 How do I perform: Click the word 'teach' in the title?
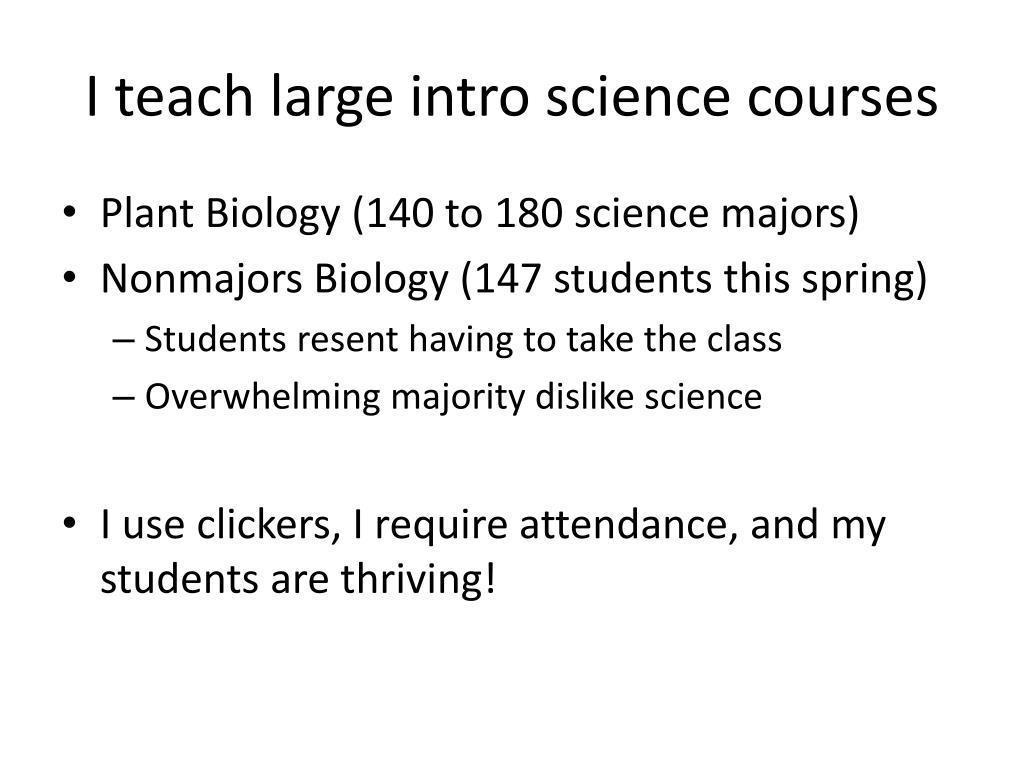(184, 98)
